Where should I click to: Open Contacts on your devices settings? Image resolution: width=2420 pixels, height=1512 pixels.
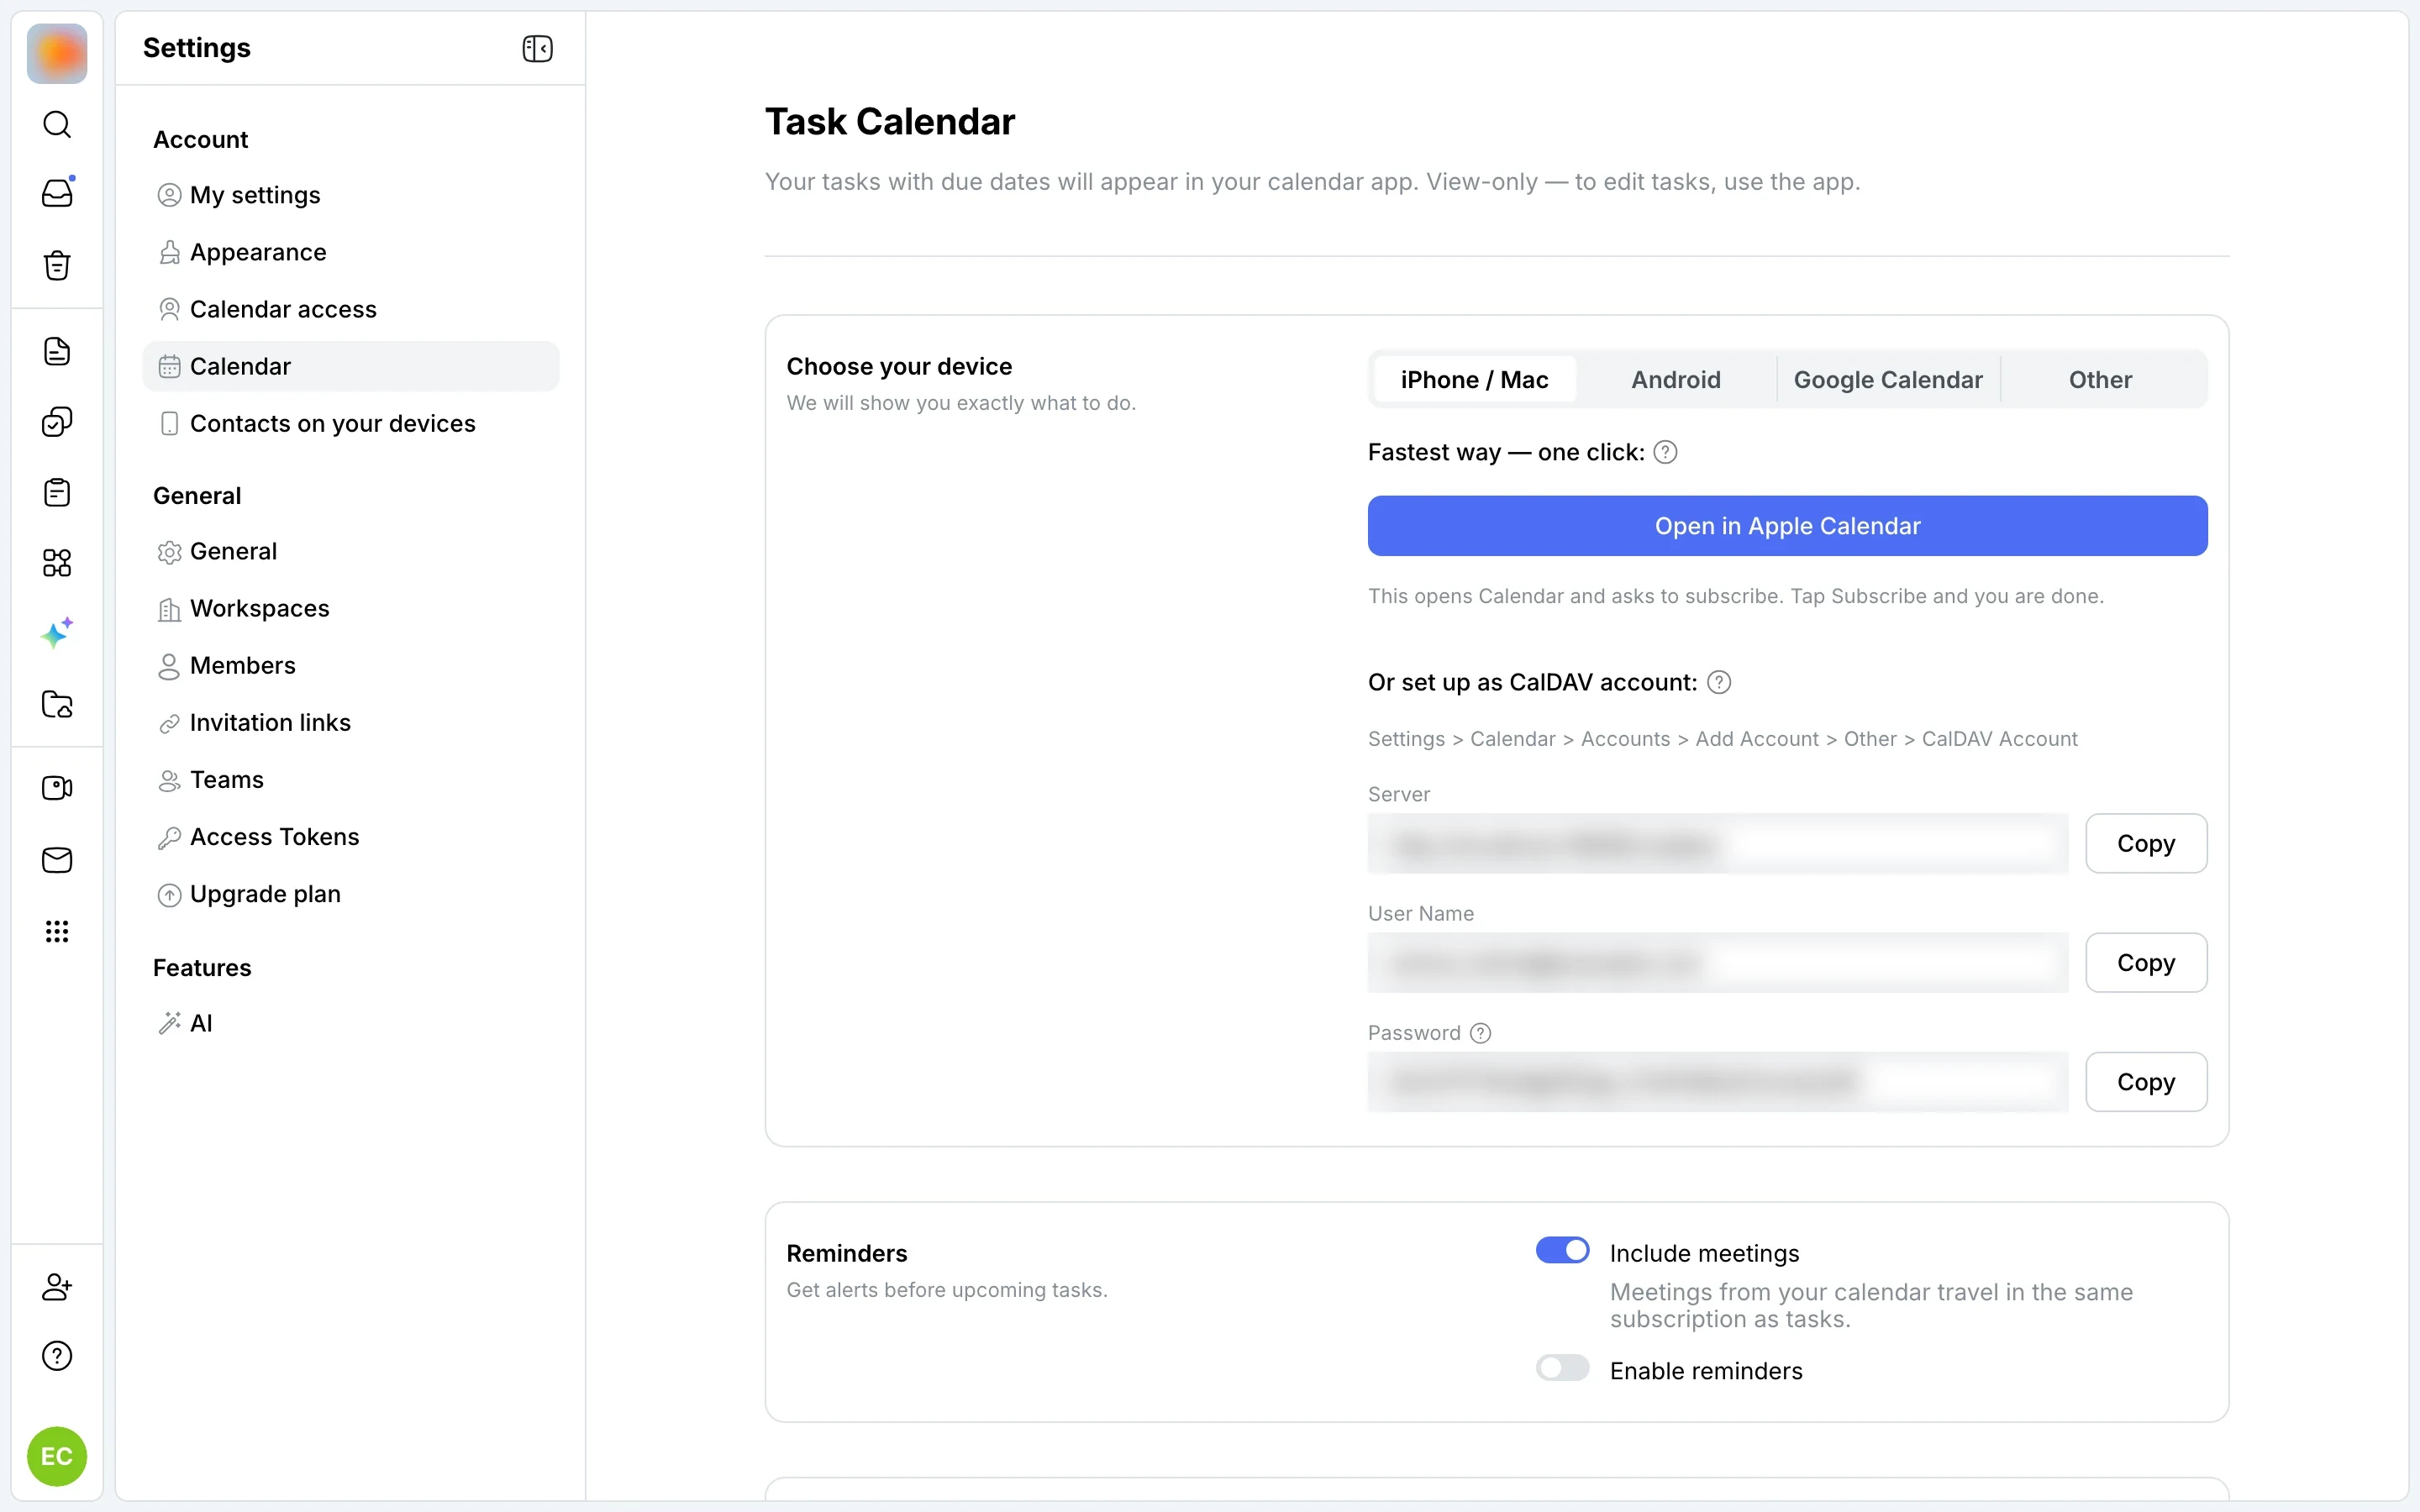351,423
